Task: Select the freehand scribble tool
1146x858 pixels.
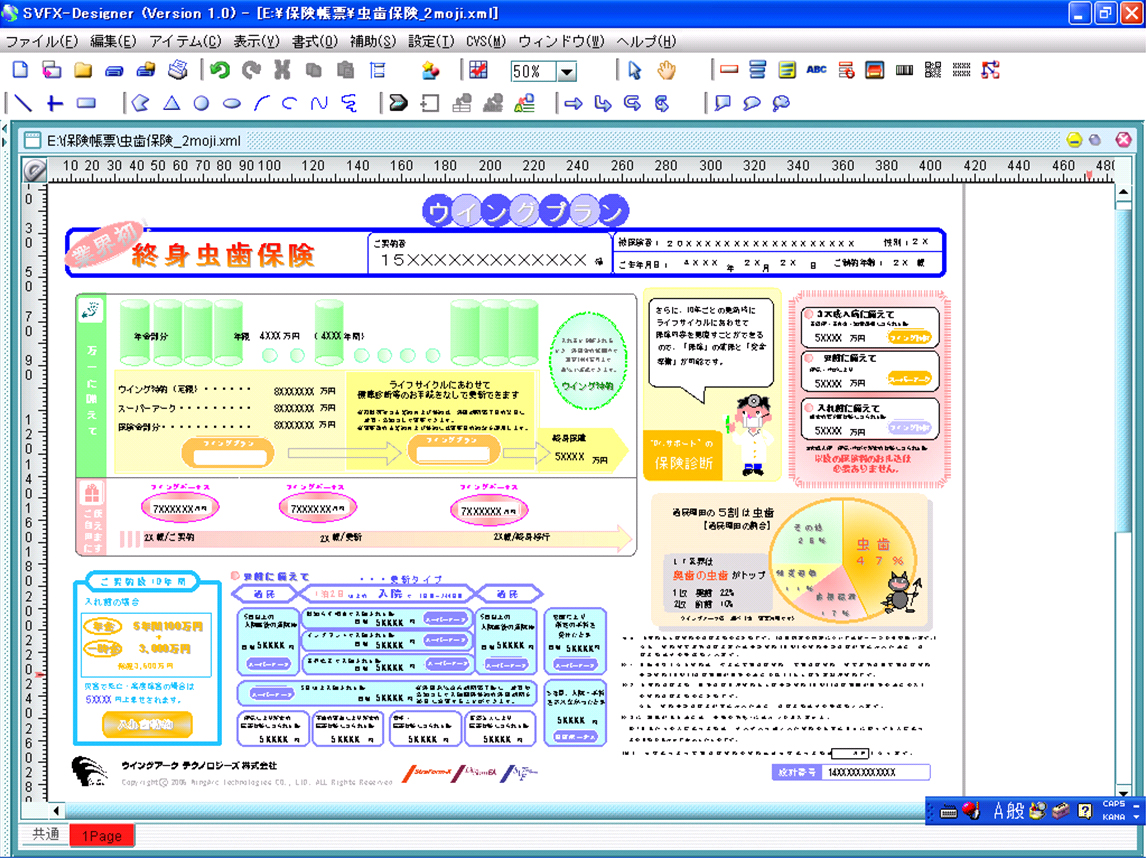Action: [x=349, y=103]
